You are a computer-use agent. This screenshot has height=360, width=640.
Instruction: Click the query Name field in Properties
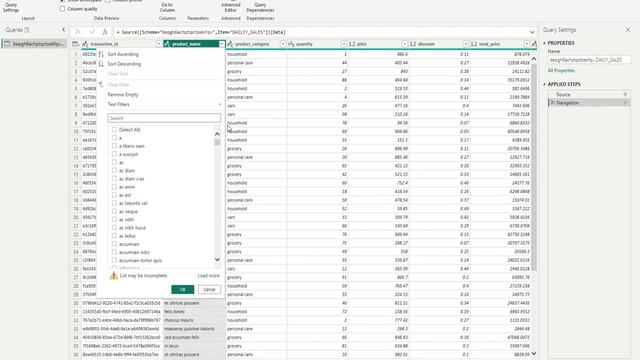click(x=589, y=60)
